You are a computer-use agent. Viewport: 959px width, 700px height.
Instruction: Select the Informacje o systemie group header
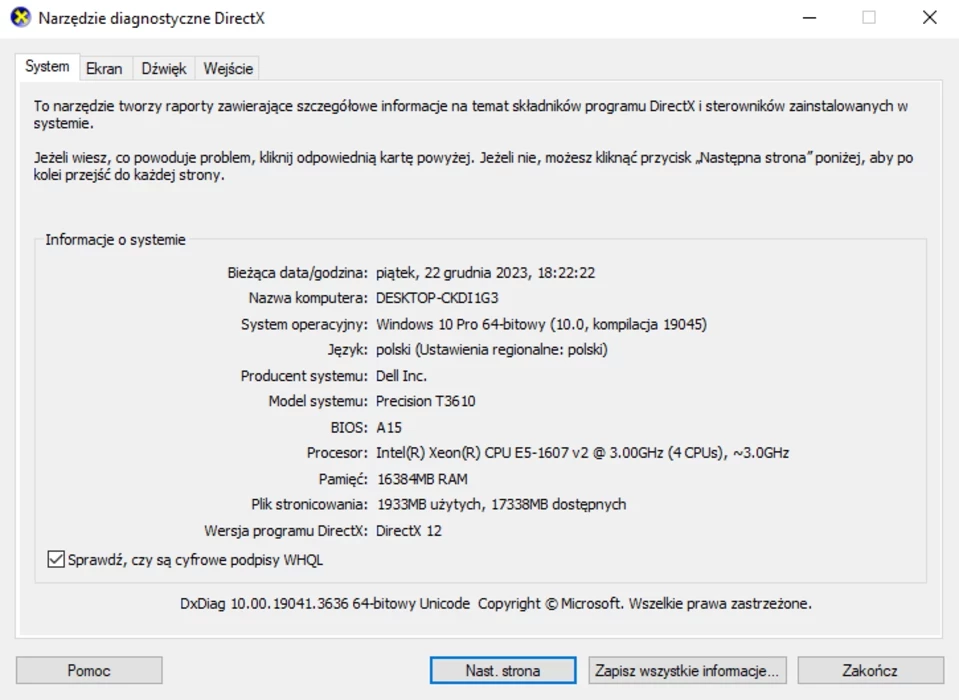tap(114, 240)
